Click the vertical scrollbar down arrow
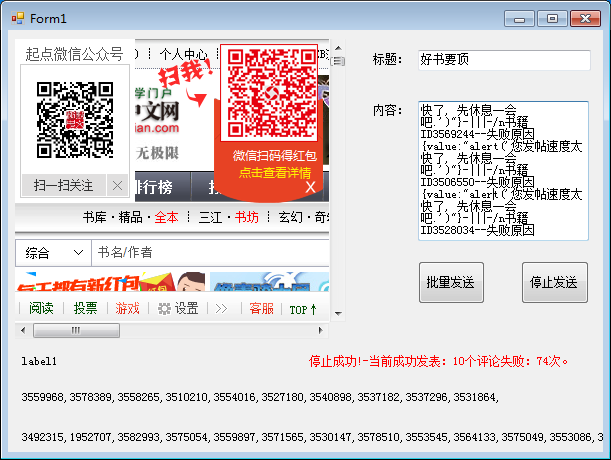This screenshot has height=460, width=611. tap(338, 313)
